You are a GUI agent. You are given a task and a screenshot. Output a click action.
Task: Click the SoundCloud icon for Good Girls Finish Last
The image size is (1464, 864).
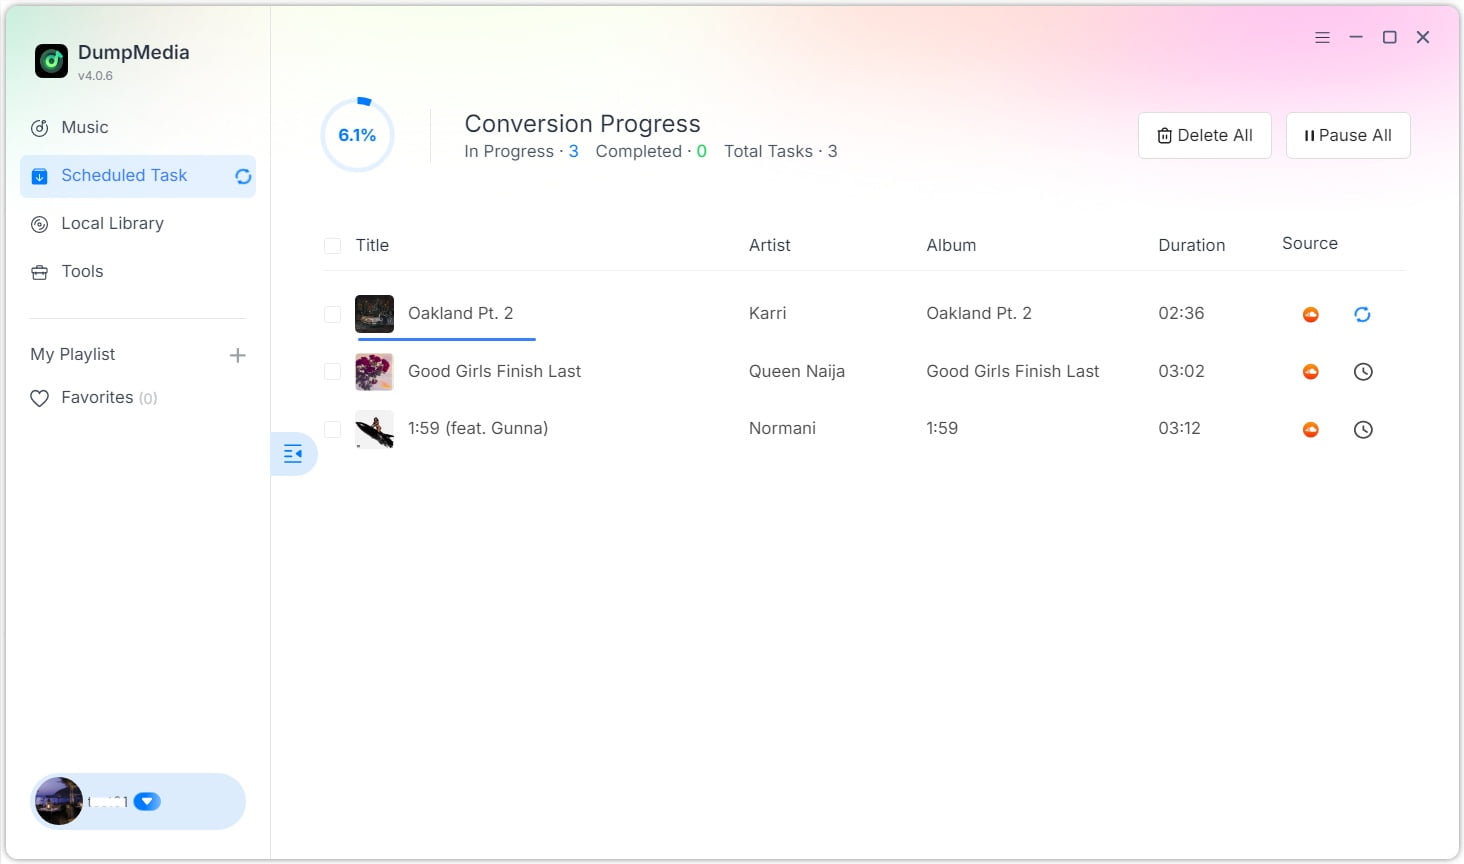pyautogui.click(x=1310, y=372)
